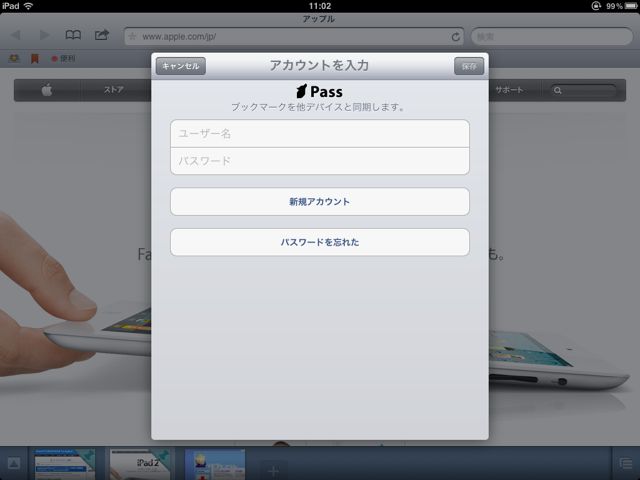The width and height of the screenshot is (640, 480).
Task: Tap the ブックマークを他デバイスと同期します text
Action: 318,107
